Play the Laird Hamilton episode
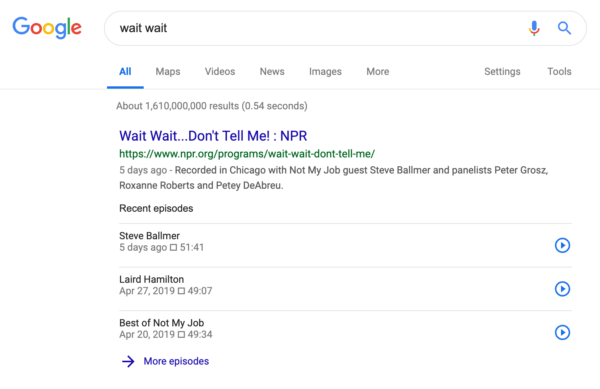The height and width of the screenshot is (389, 600). [x=562, y=289]
